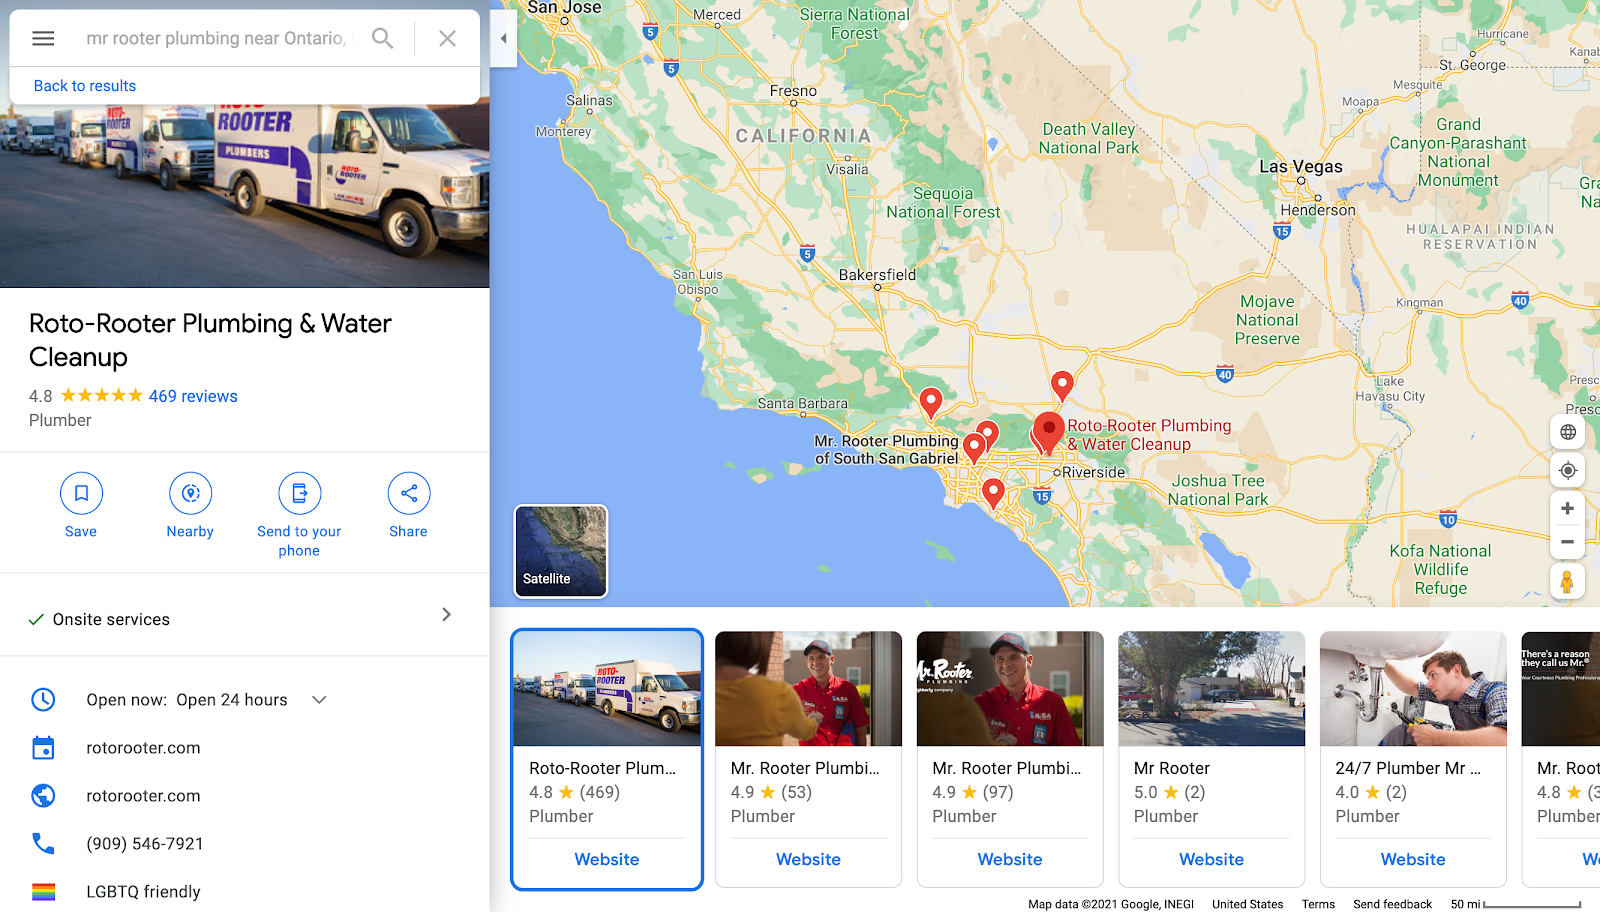Screen dimensions: 1600x912
Task: Open the hamburger main menu
Action: pyautogui.click(x=43, y=38)
